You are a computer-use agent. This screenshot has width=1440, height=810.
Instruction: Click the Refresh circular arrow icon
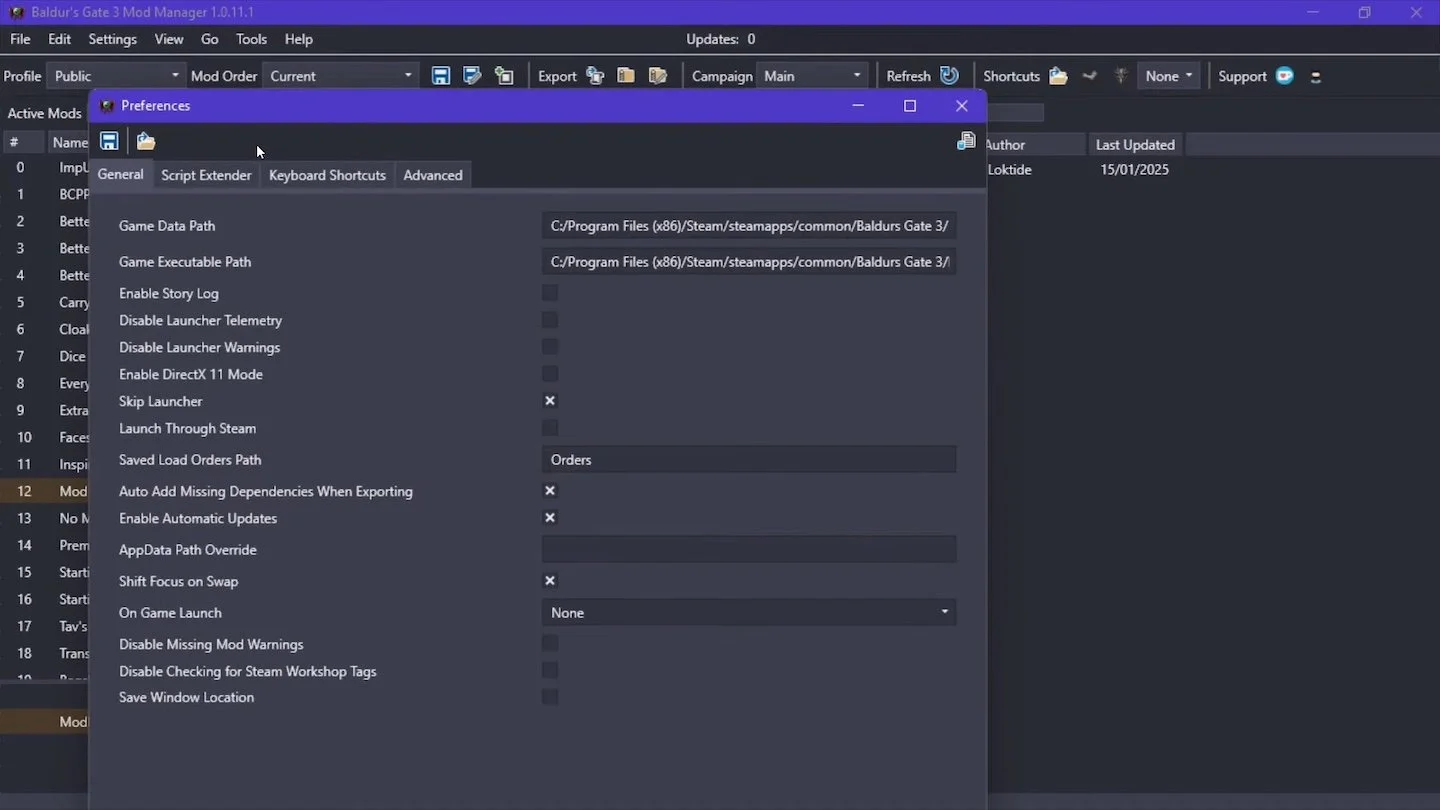949,76
